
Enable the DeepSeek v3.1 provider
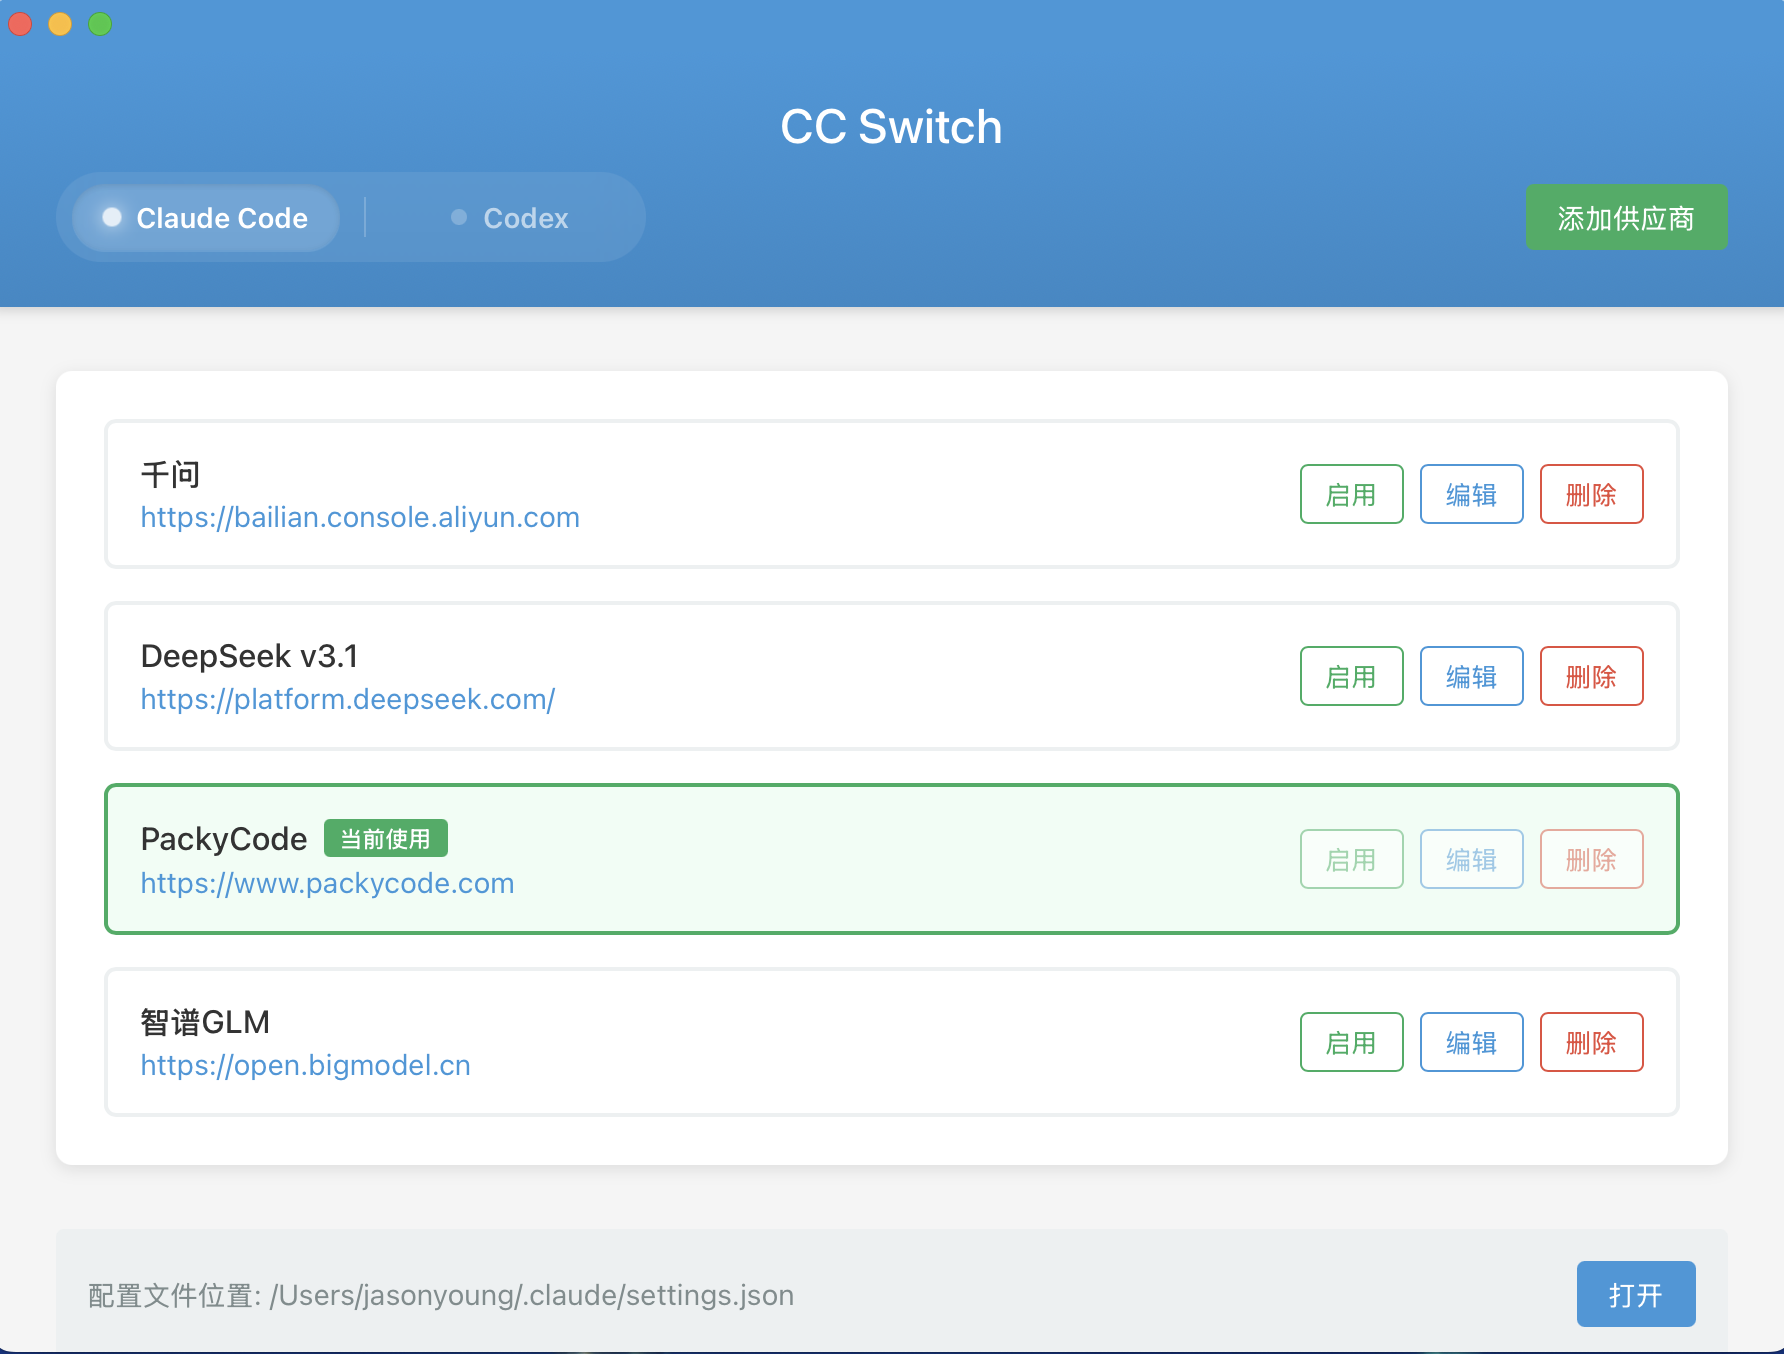pyautogui.click(x=1351, y=676)
